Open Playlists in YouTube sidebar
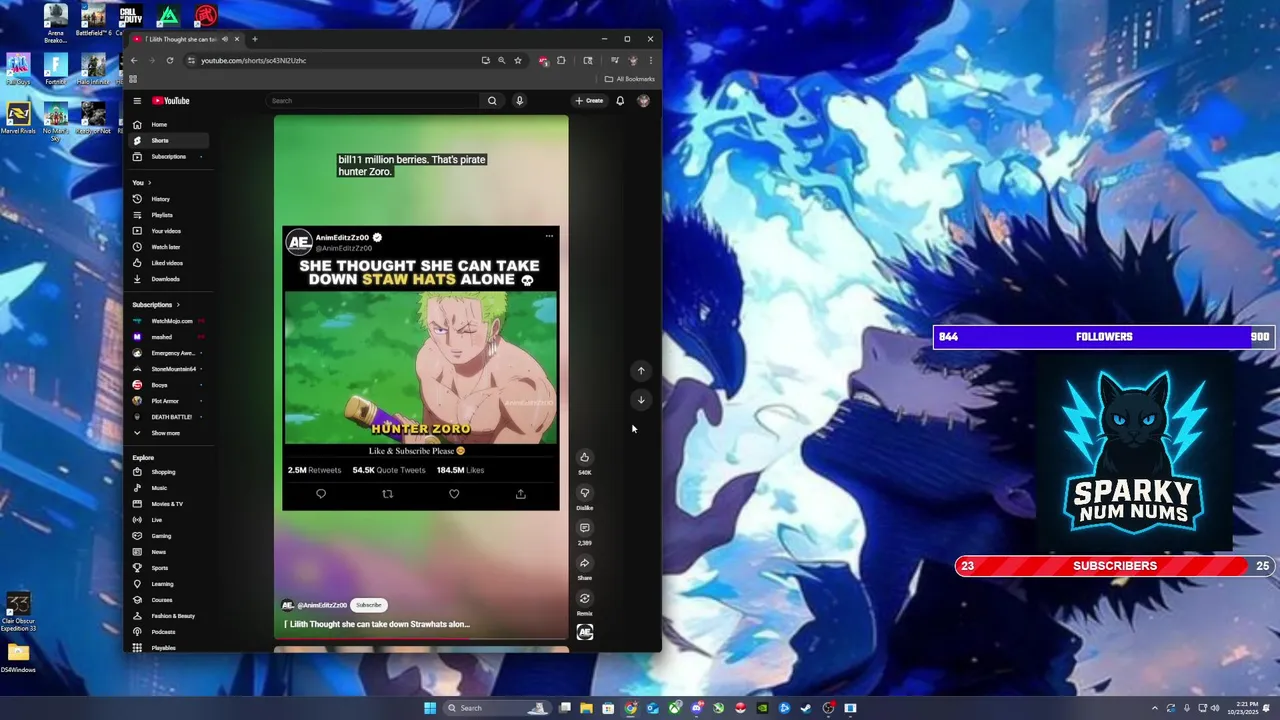This screenshot has width=1280, height=720. coord(168,215)
